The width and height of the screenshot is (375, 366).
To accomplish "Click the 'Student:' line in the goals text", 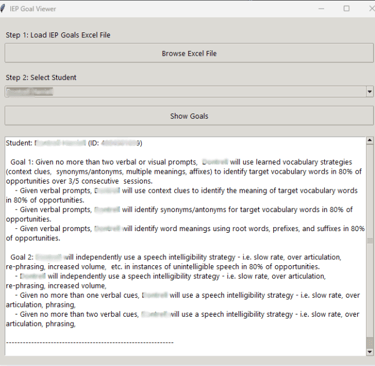I will click(74, 143).
